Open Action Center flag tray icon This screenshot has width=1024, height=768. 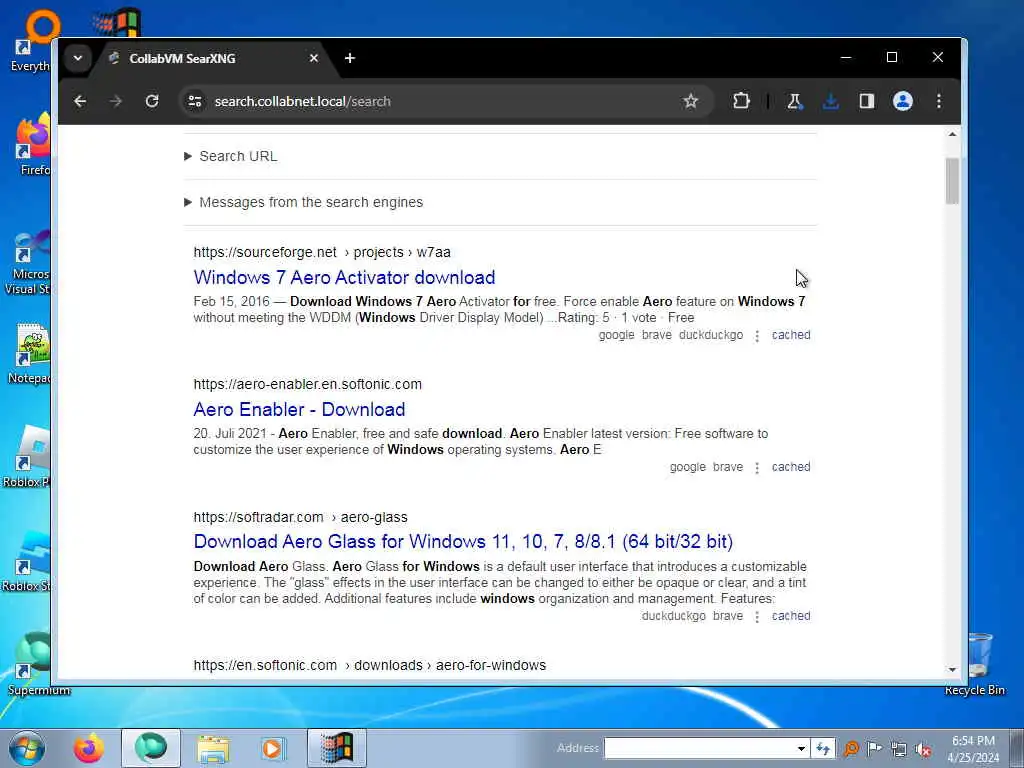pyautogui.click(x=874, y=748)
